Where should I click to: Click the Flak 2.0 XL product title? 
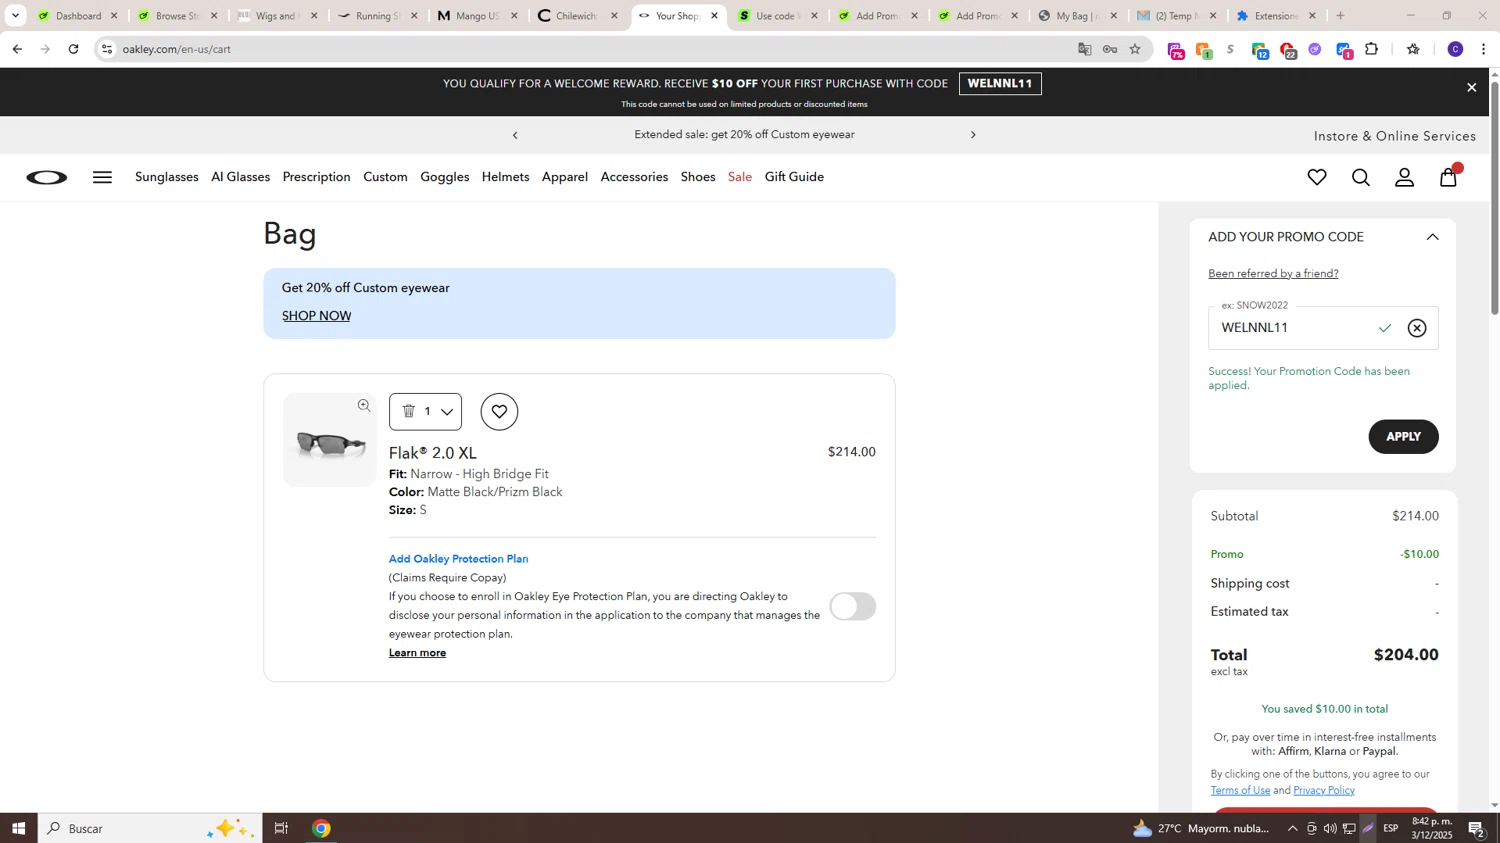[432, 453]
